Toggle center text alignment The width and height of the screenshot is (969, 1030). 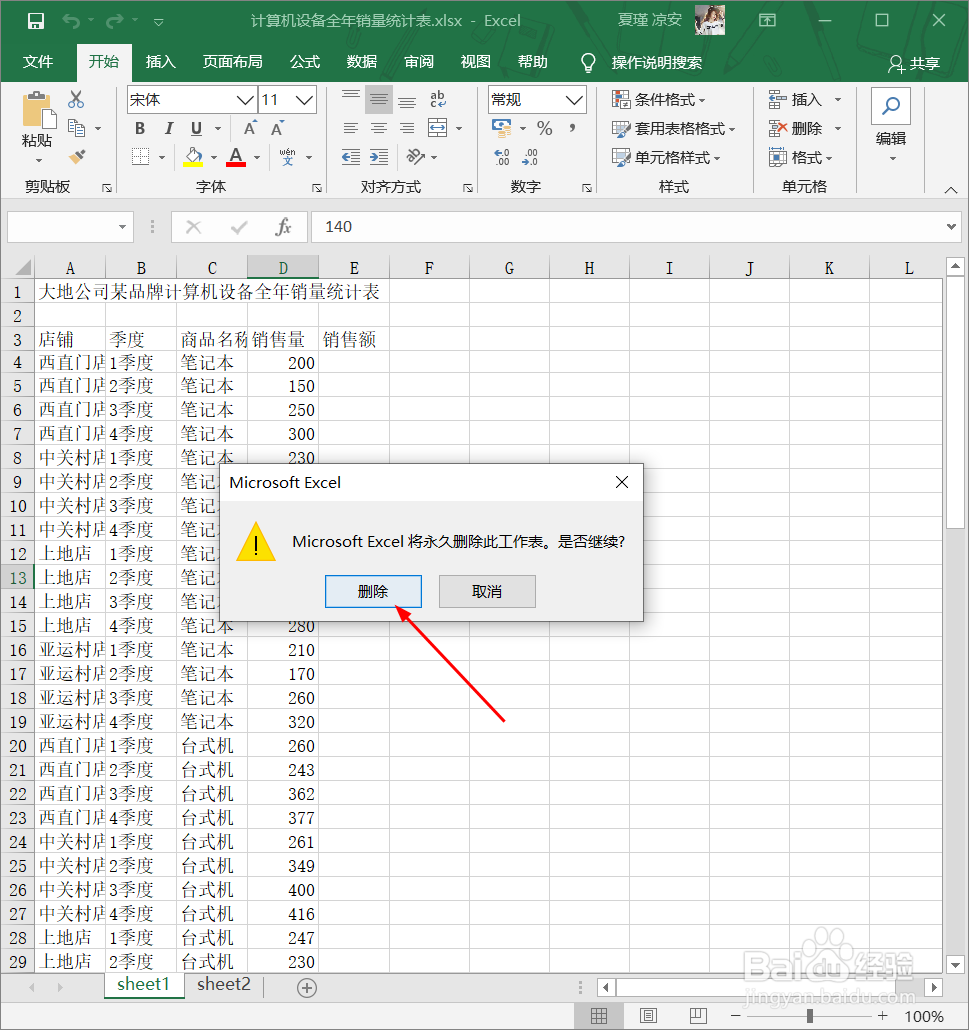379,128
